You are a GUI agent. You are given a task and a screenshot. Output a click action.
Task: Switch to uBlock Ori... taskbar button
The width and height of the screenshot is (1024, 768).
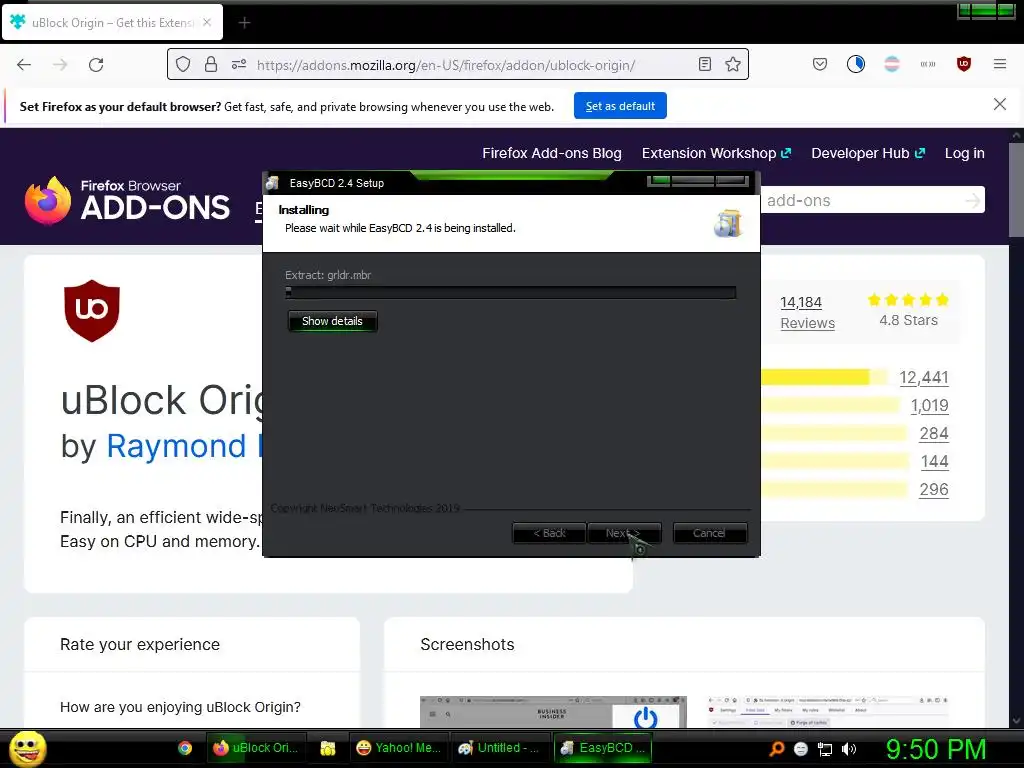pos(256,748)
